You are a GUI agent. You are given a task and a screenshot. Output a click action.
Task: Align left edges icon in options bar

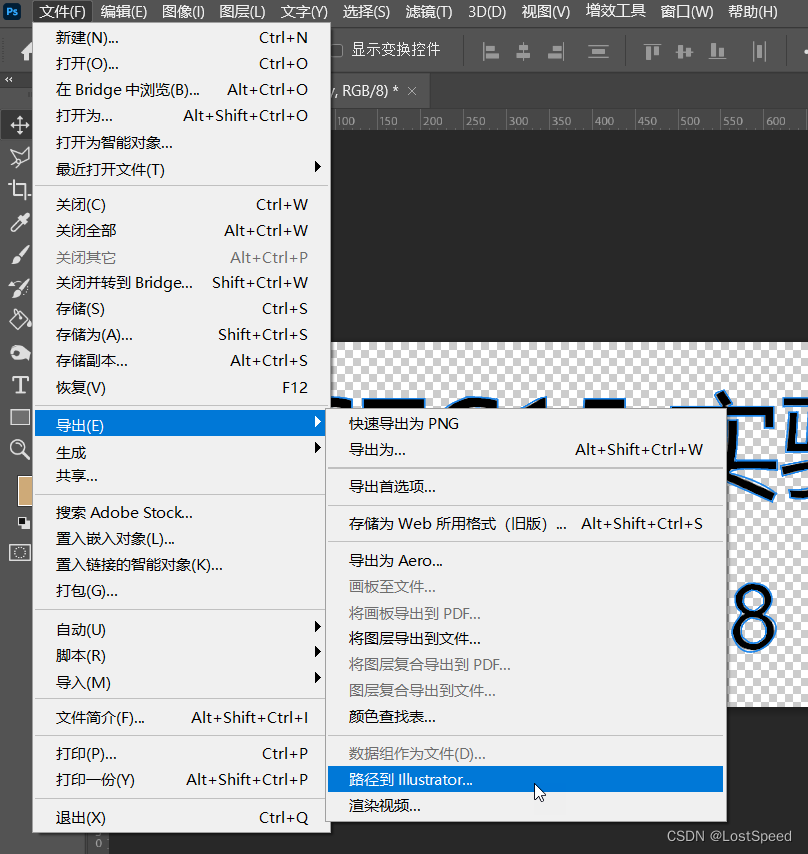point(491,52)
